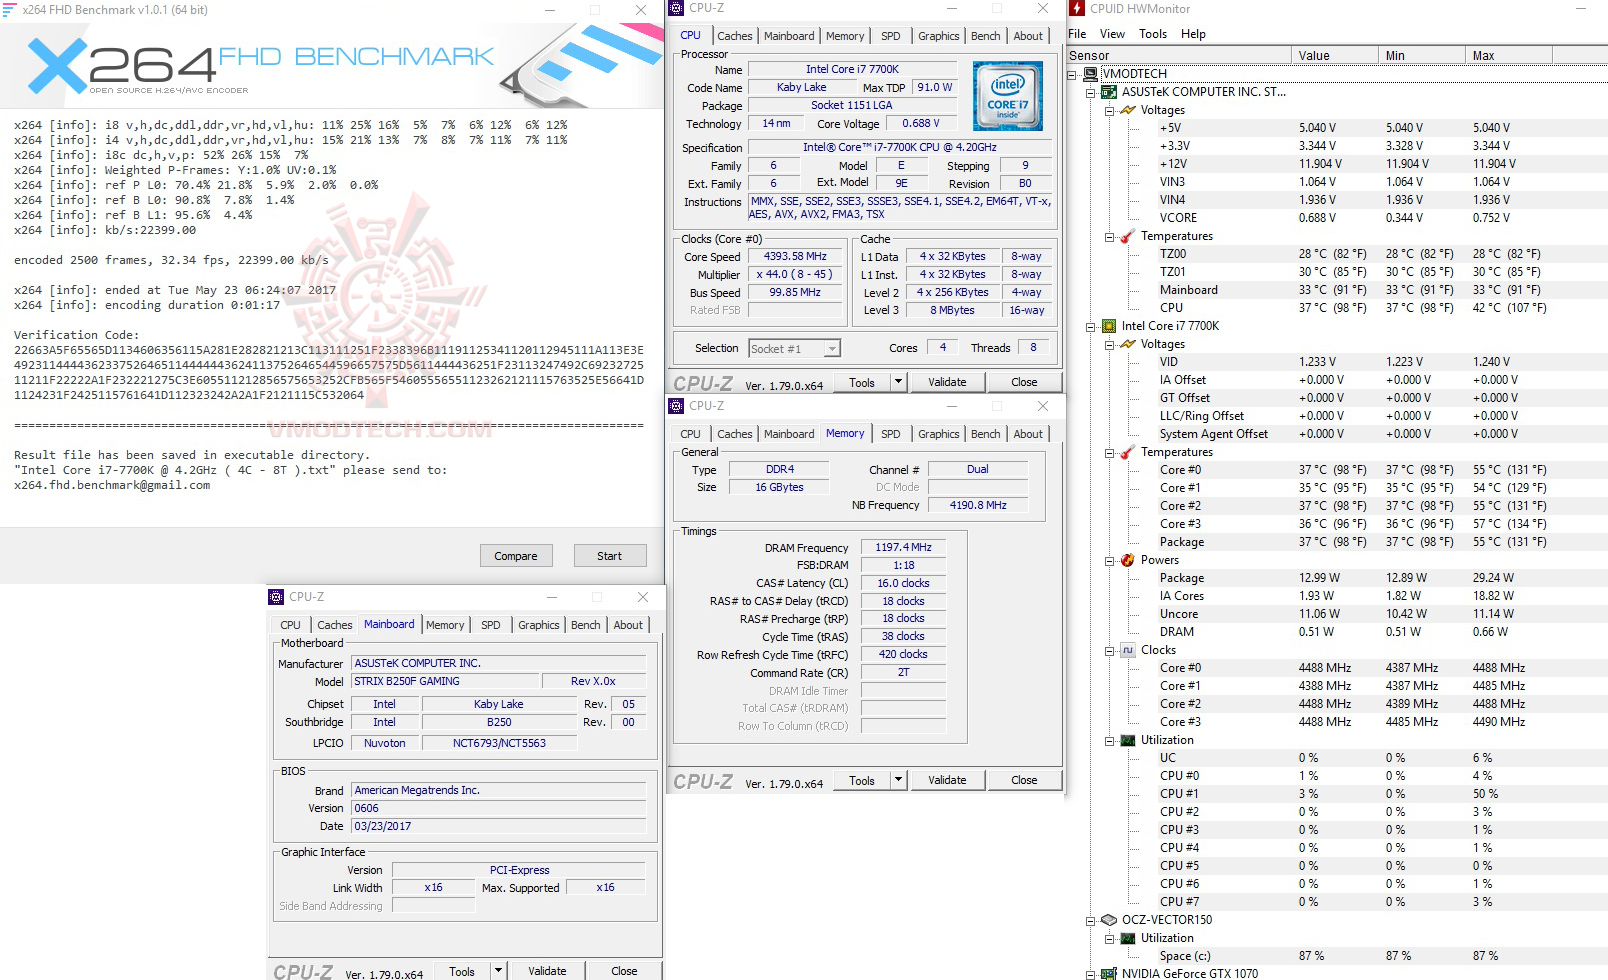Viewport: 1608px width, 980px height.
Task: Click the 'encoded 2500 frames' result line
Action: pyautogui.click(x=171, y=260)
